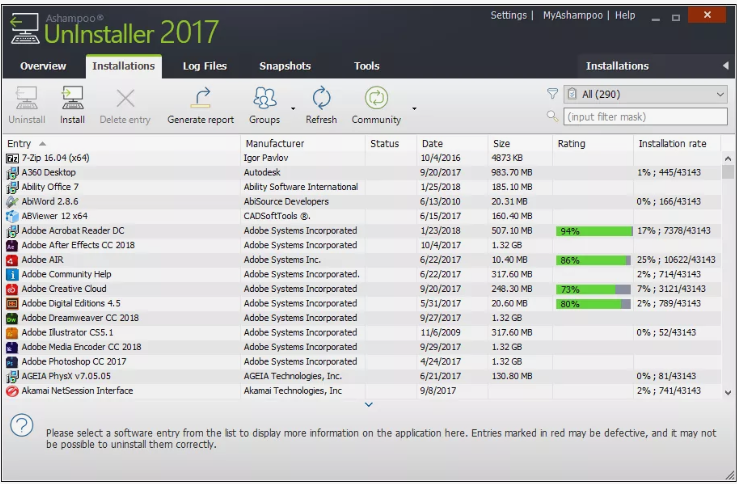Sort by Size column header
The height and width of the screenshot is (484, 737).
pos(501,144)
